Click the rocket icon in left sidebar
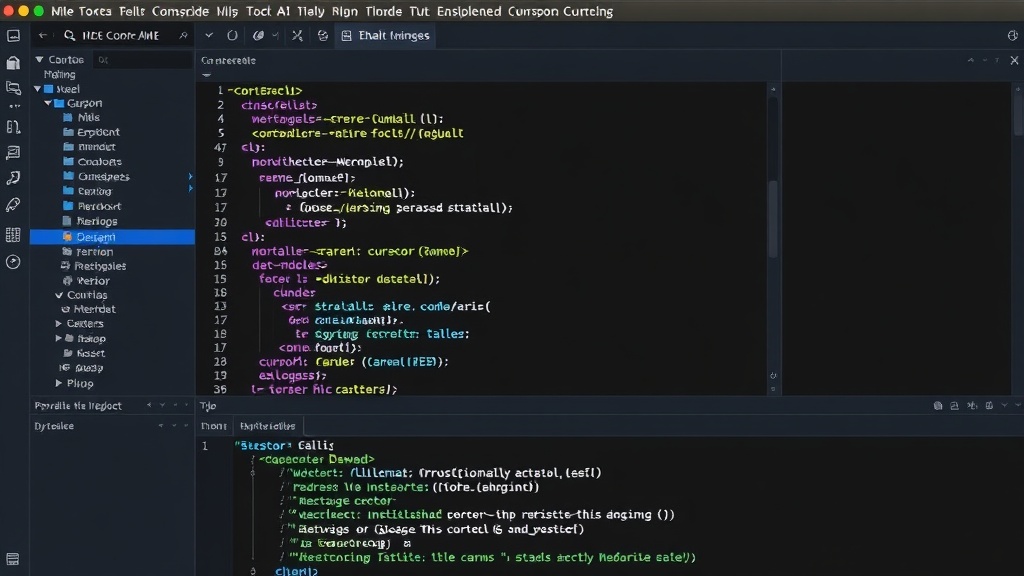Image resolution: width=1024 pixels, height=576 pixels. (13, 205)
